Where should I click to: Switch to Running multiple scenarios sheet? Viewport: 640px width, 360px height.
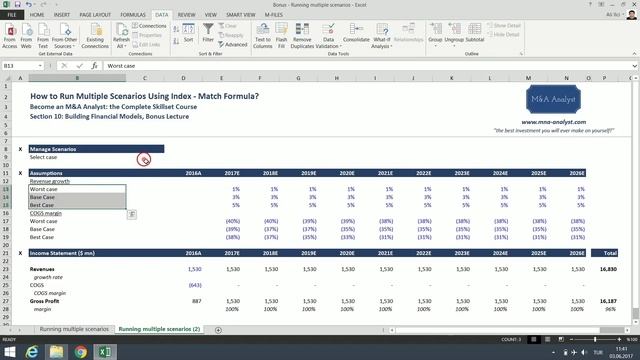point(74,329)
